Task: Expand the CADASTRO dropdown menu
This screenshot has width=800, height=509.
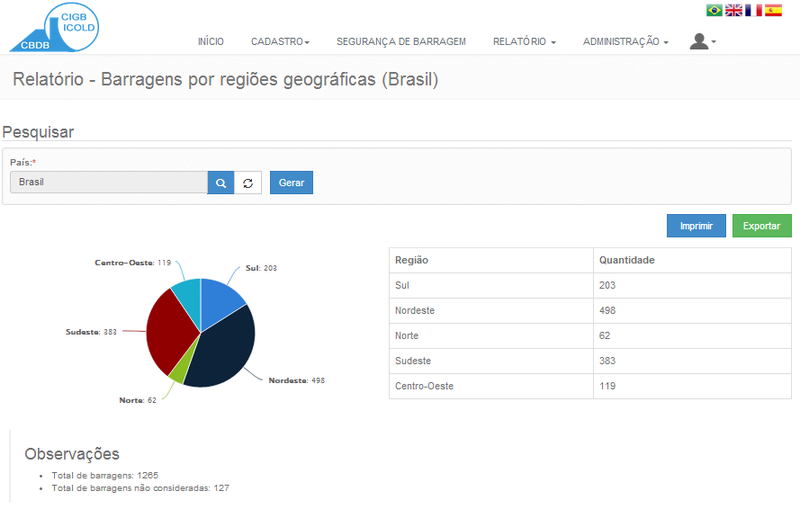Action: [x=280, y=42]
